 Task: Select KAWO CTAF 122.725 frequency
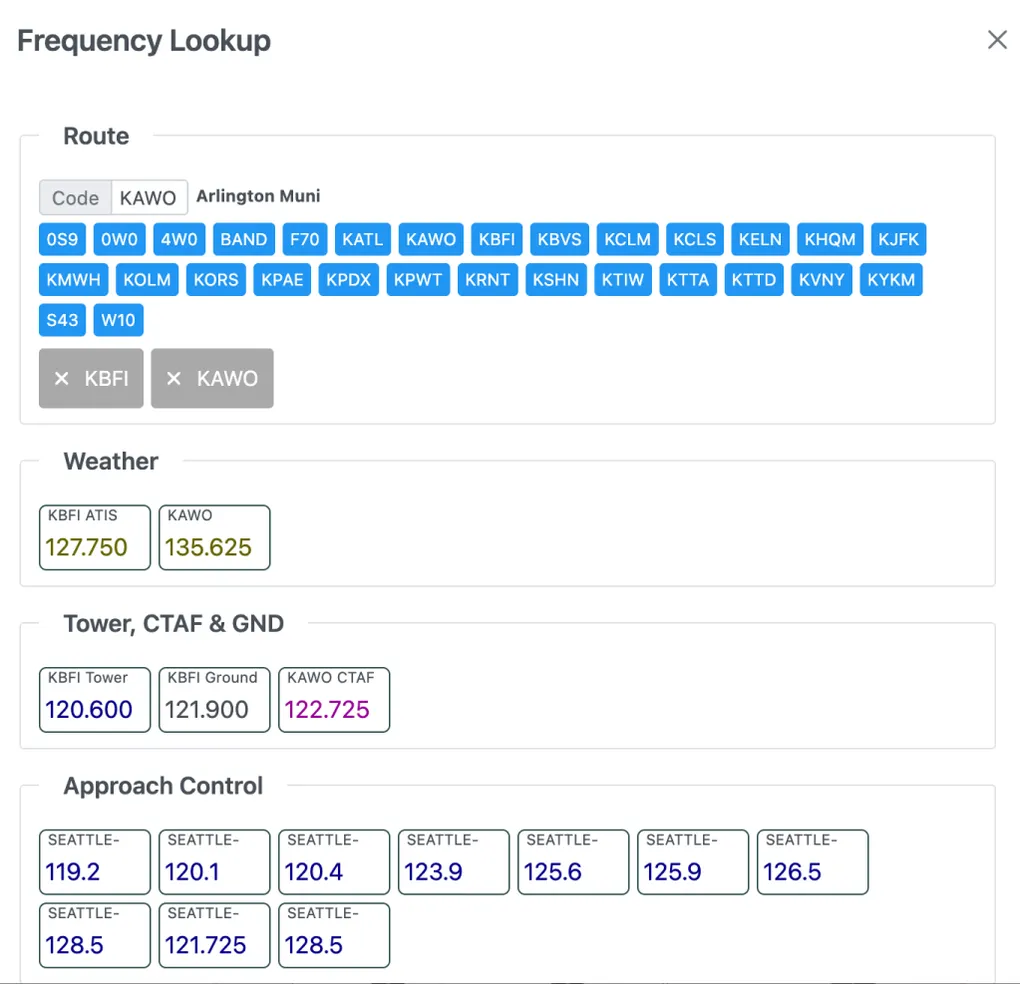coord(333,700)
